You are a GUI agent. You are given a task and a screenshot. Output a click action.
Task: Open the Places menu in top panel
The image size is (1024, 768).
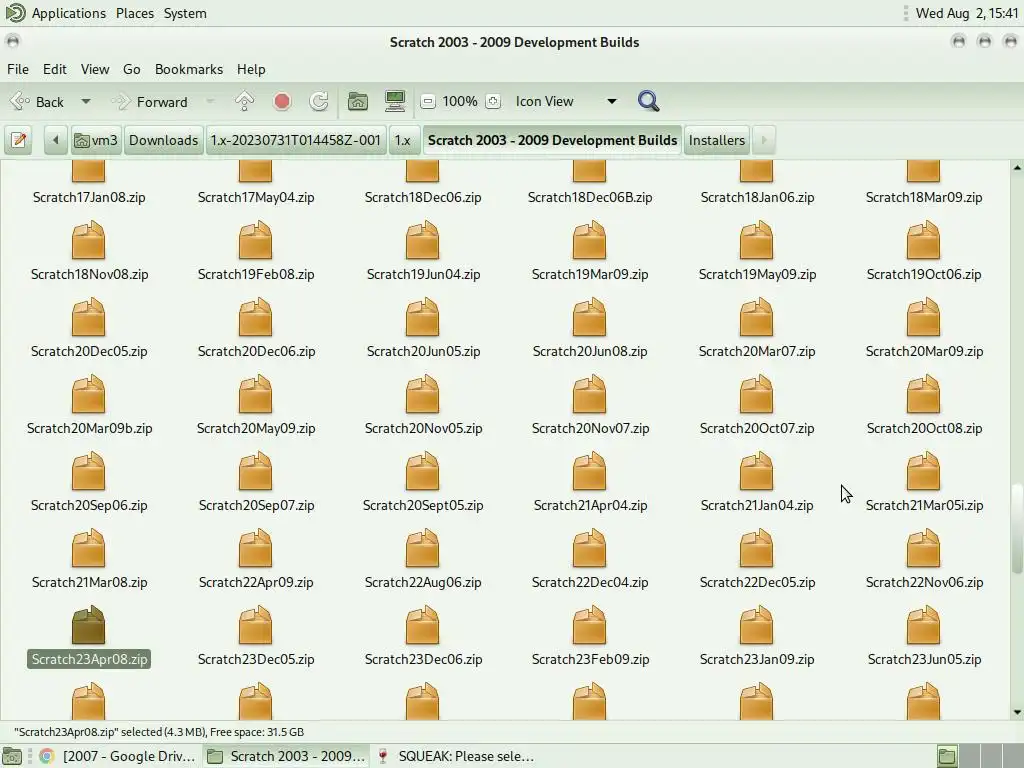coord(135,13)
